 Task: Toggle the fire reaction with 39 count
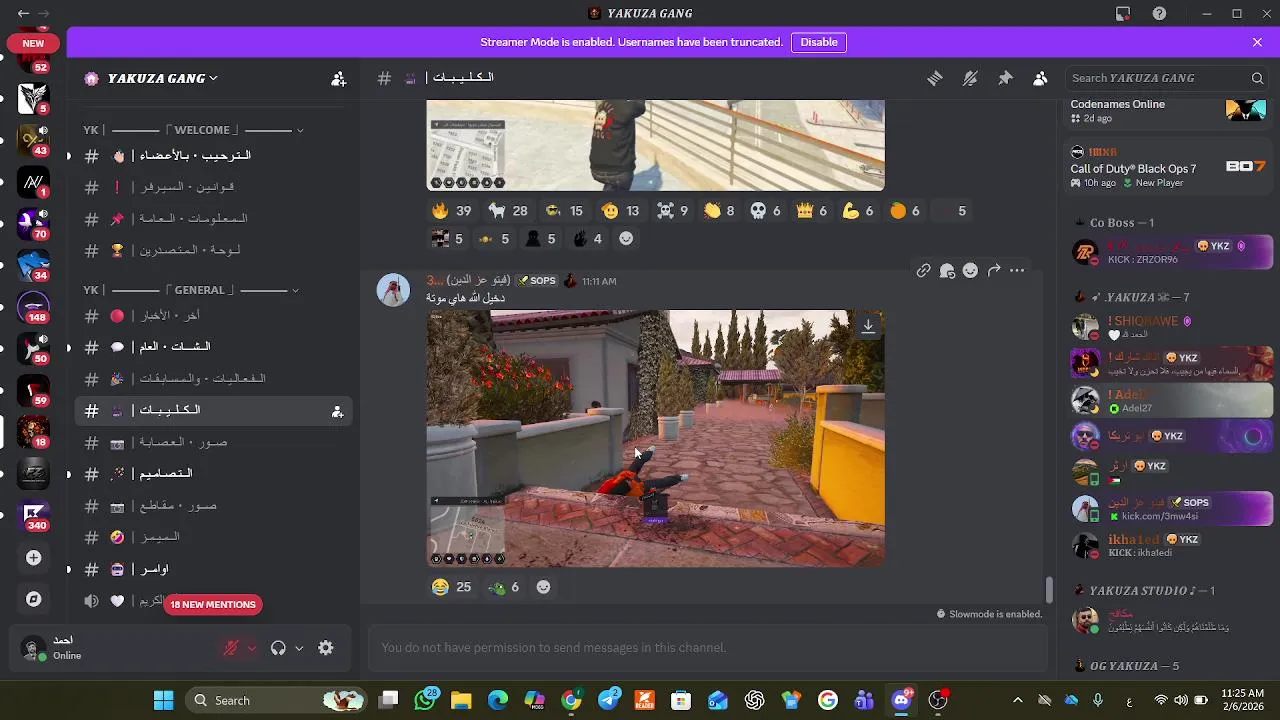(451, 211)
